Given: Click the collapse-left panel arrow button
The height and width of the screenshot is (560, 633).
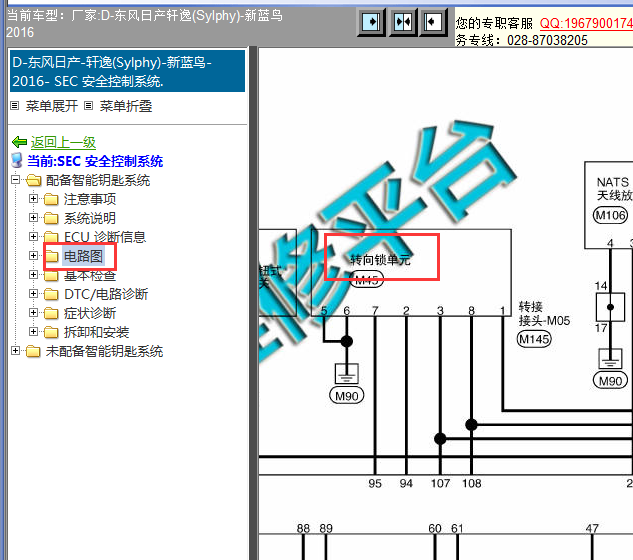Looking at the screenshot, I should pos(433,22).
